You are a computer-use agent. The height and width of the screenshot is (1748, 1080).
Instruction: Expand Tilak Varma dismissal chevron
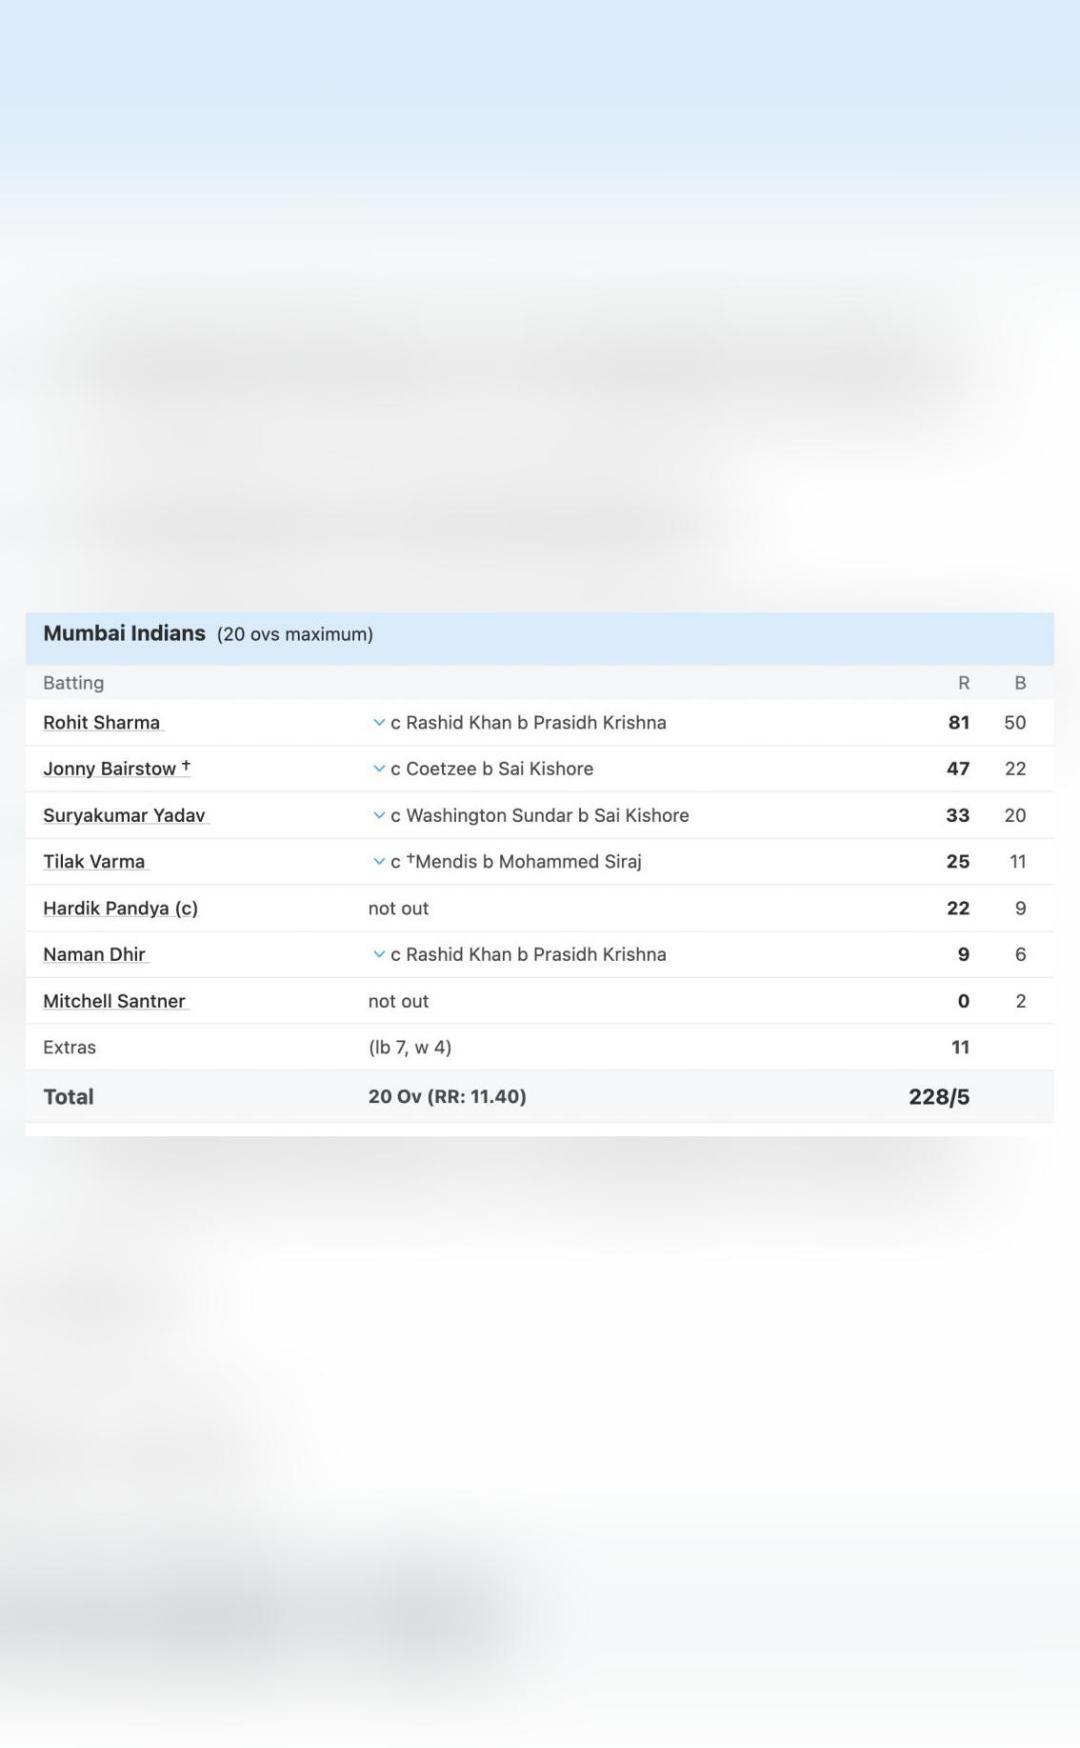pyautogui.click(x=378, y=862)
